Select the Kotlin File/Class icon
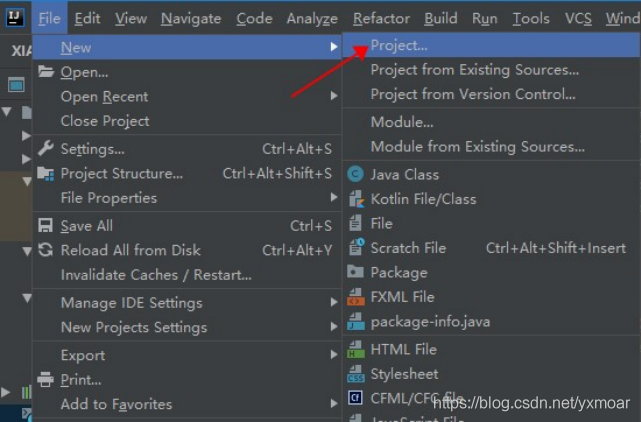The width and height of the screenshot is (641, 422). coord(354,199)
